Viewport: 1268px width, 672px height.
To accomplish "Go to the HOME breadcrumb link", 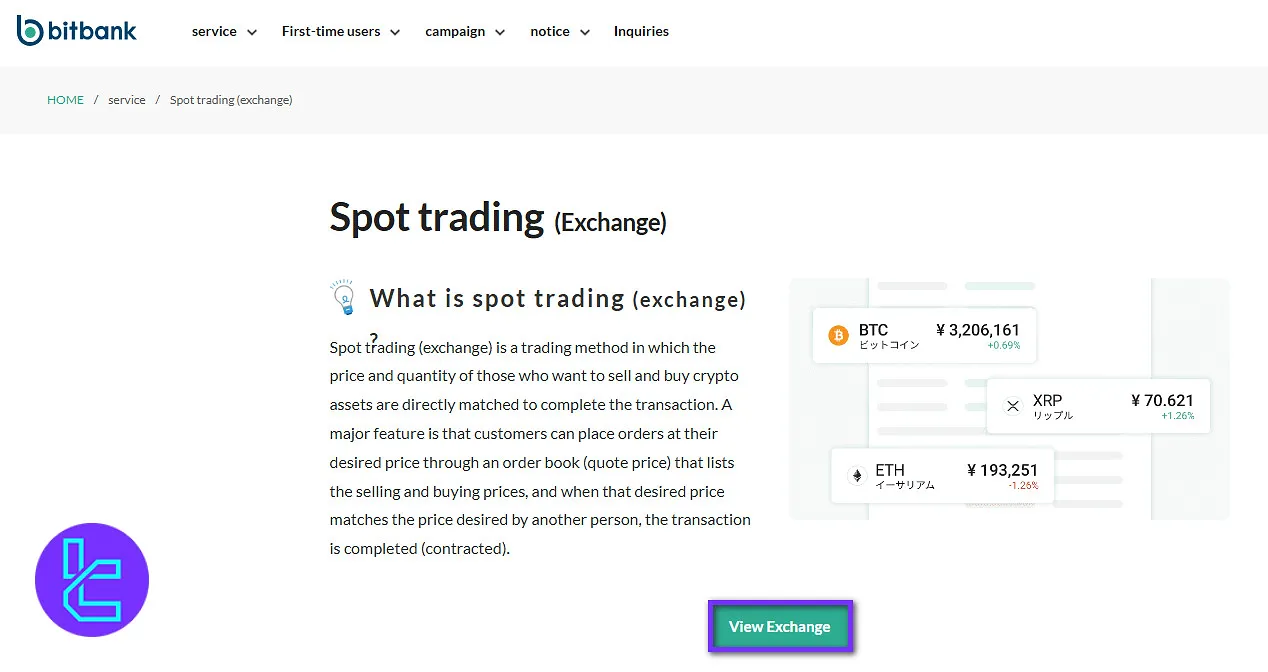I will [65, 100].
